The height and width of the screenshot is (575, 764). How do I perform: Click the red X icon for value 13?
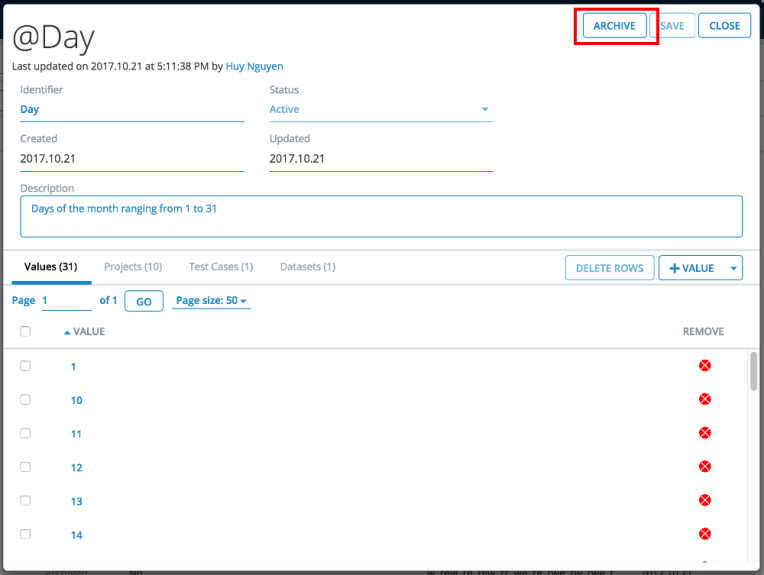[x=704, y=500]
